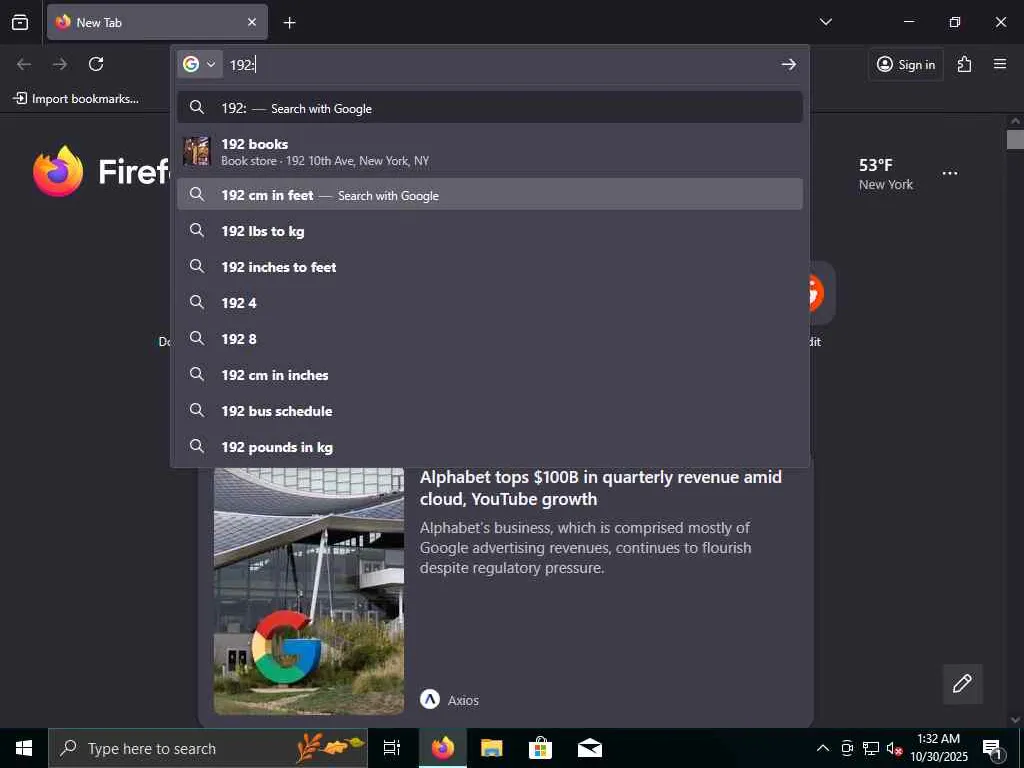Select '192 lbs to kg' suggestion
The image size is (1024, 768).
point(490,231)
